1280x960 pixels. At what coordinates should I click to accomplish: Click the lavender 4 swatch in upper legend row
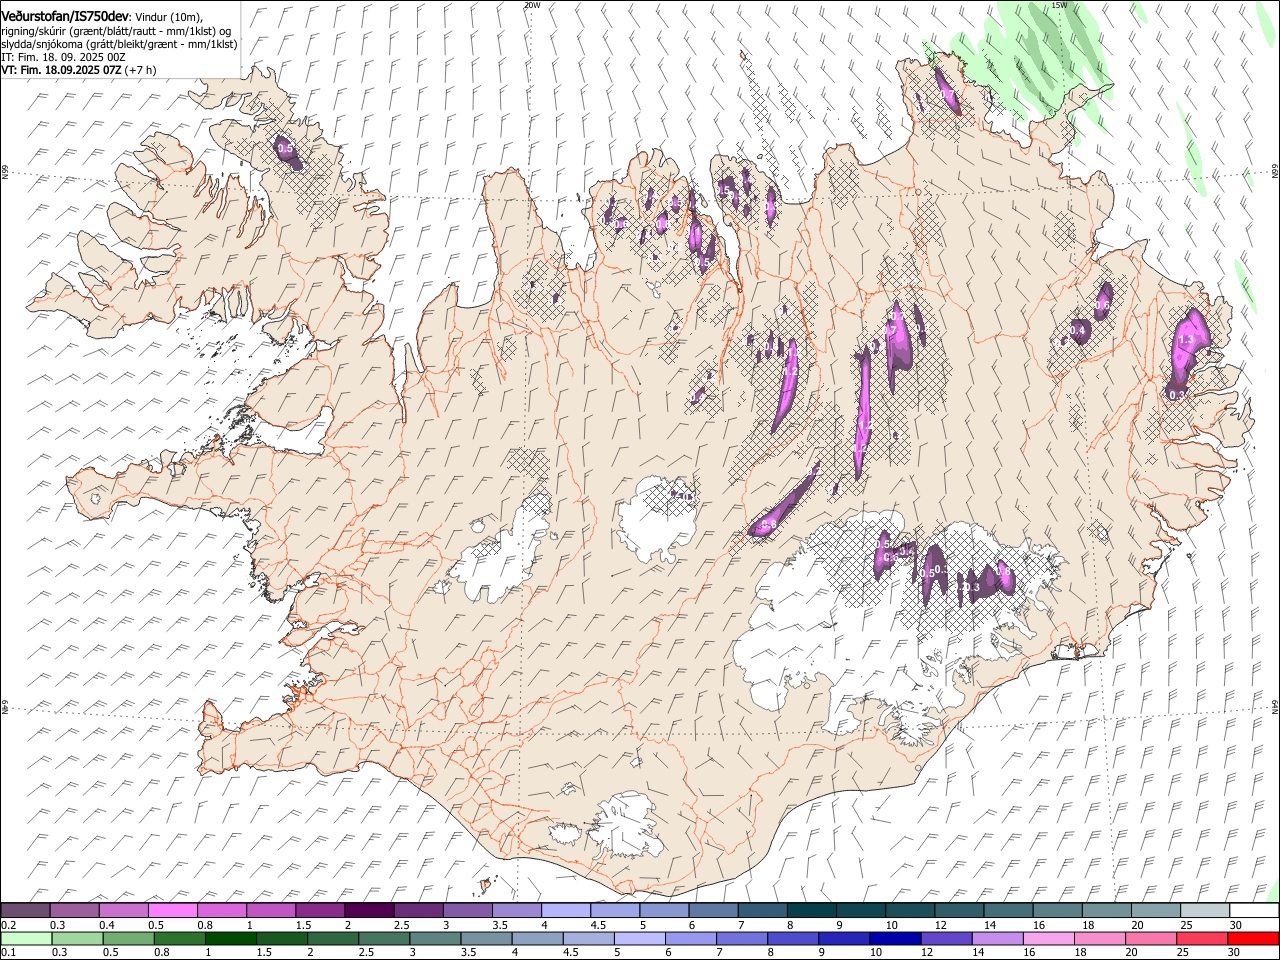566,911
